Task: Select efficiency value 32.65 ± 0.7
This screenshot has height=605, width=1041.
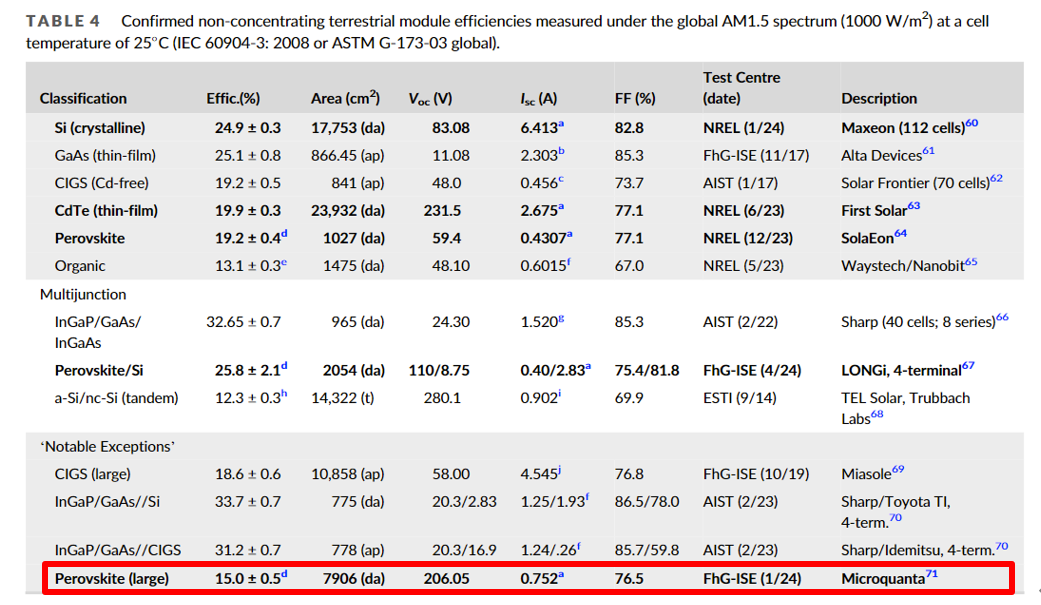Action: [244, 321]
